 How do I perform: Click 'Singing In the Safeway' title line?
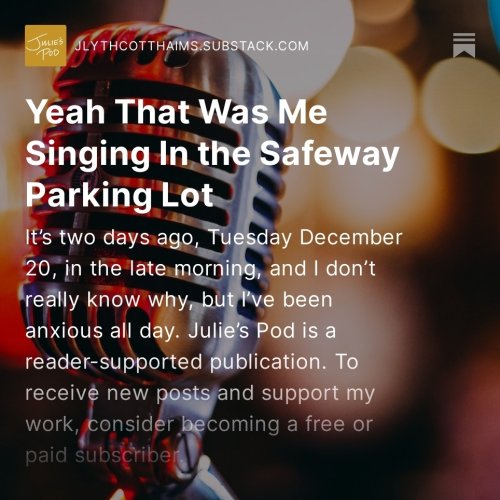(x=212, y=154)
